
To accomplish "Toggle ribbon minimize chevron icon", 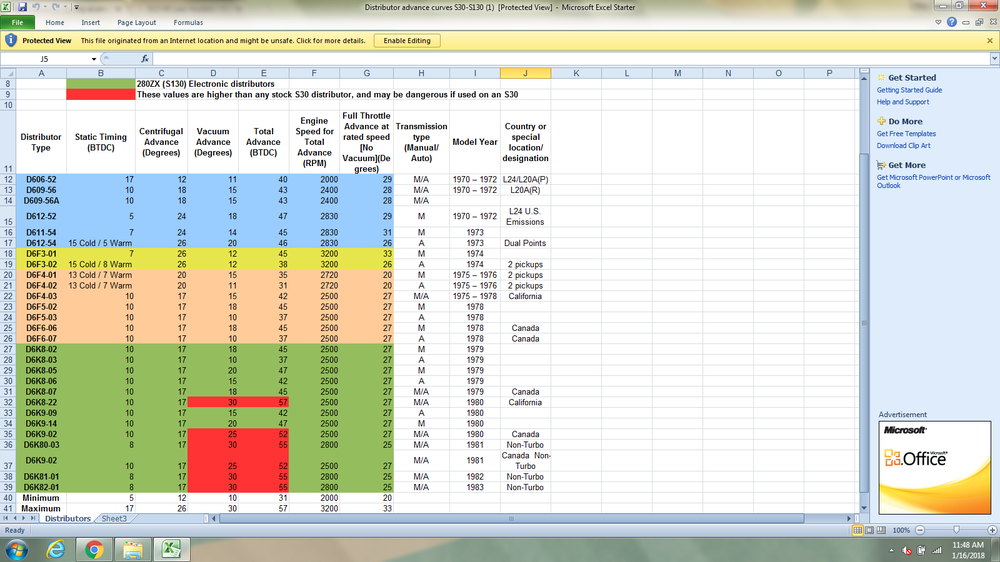I will point(938,22).
